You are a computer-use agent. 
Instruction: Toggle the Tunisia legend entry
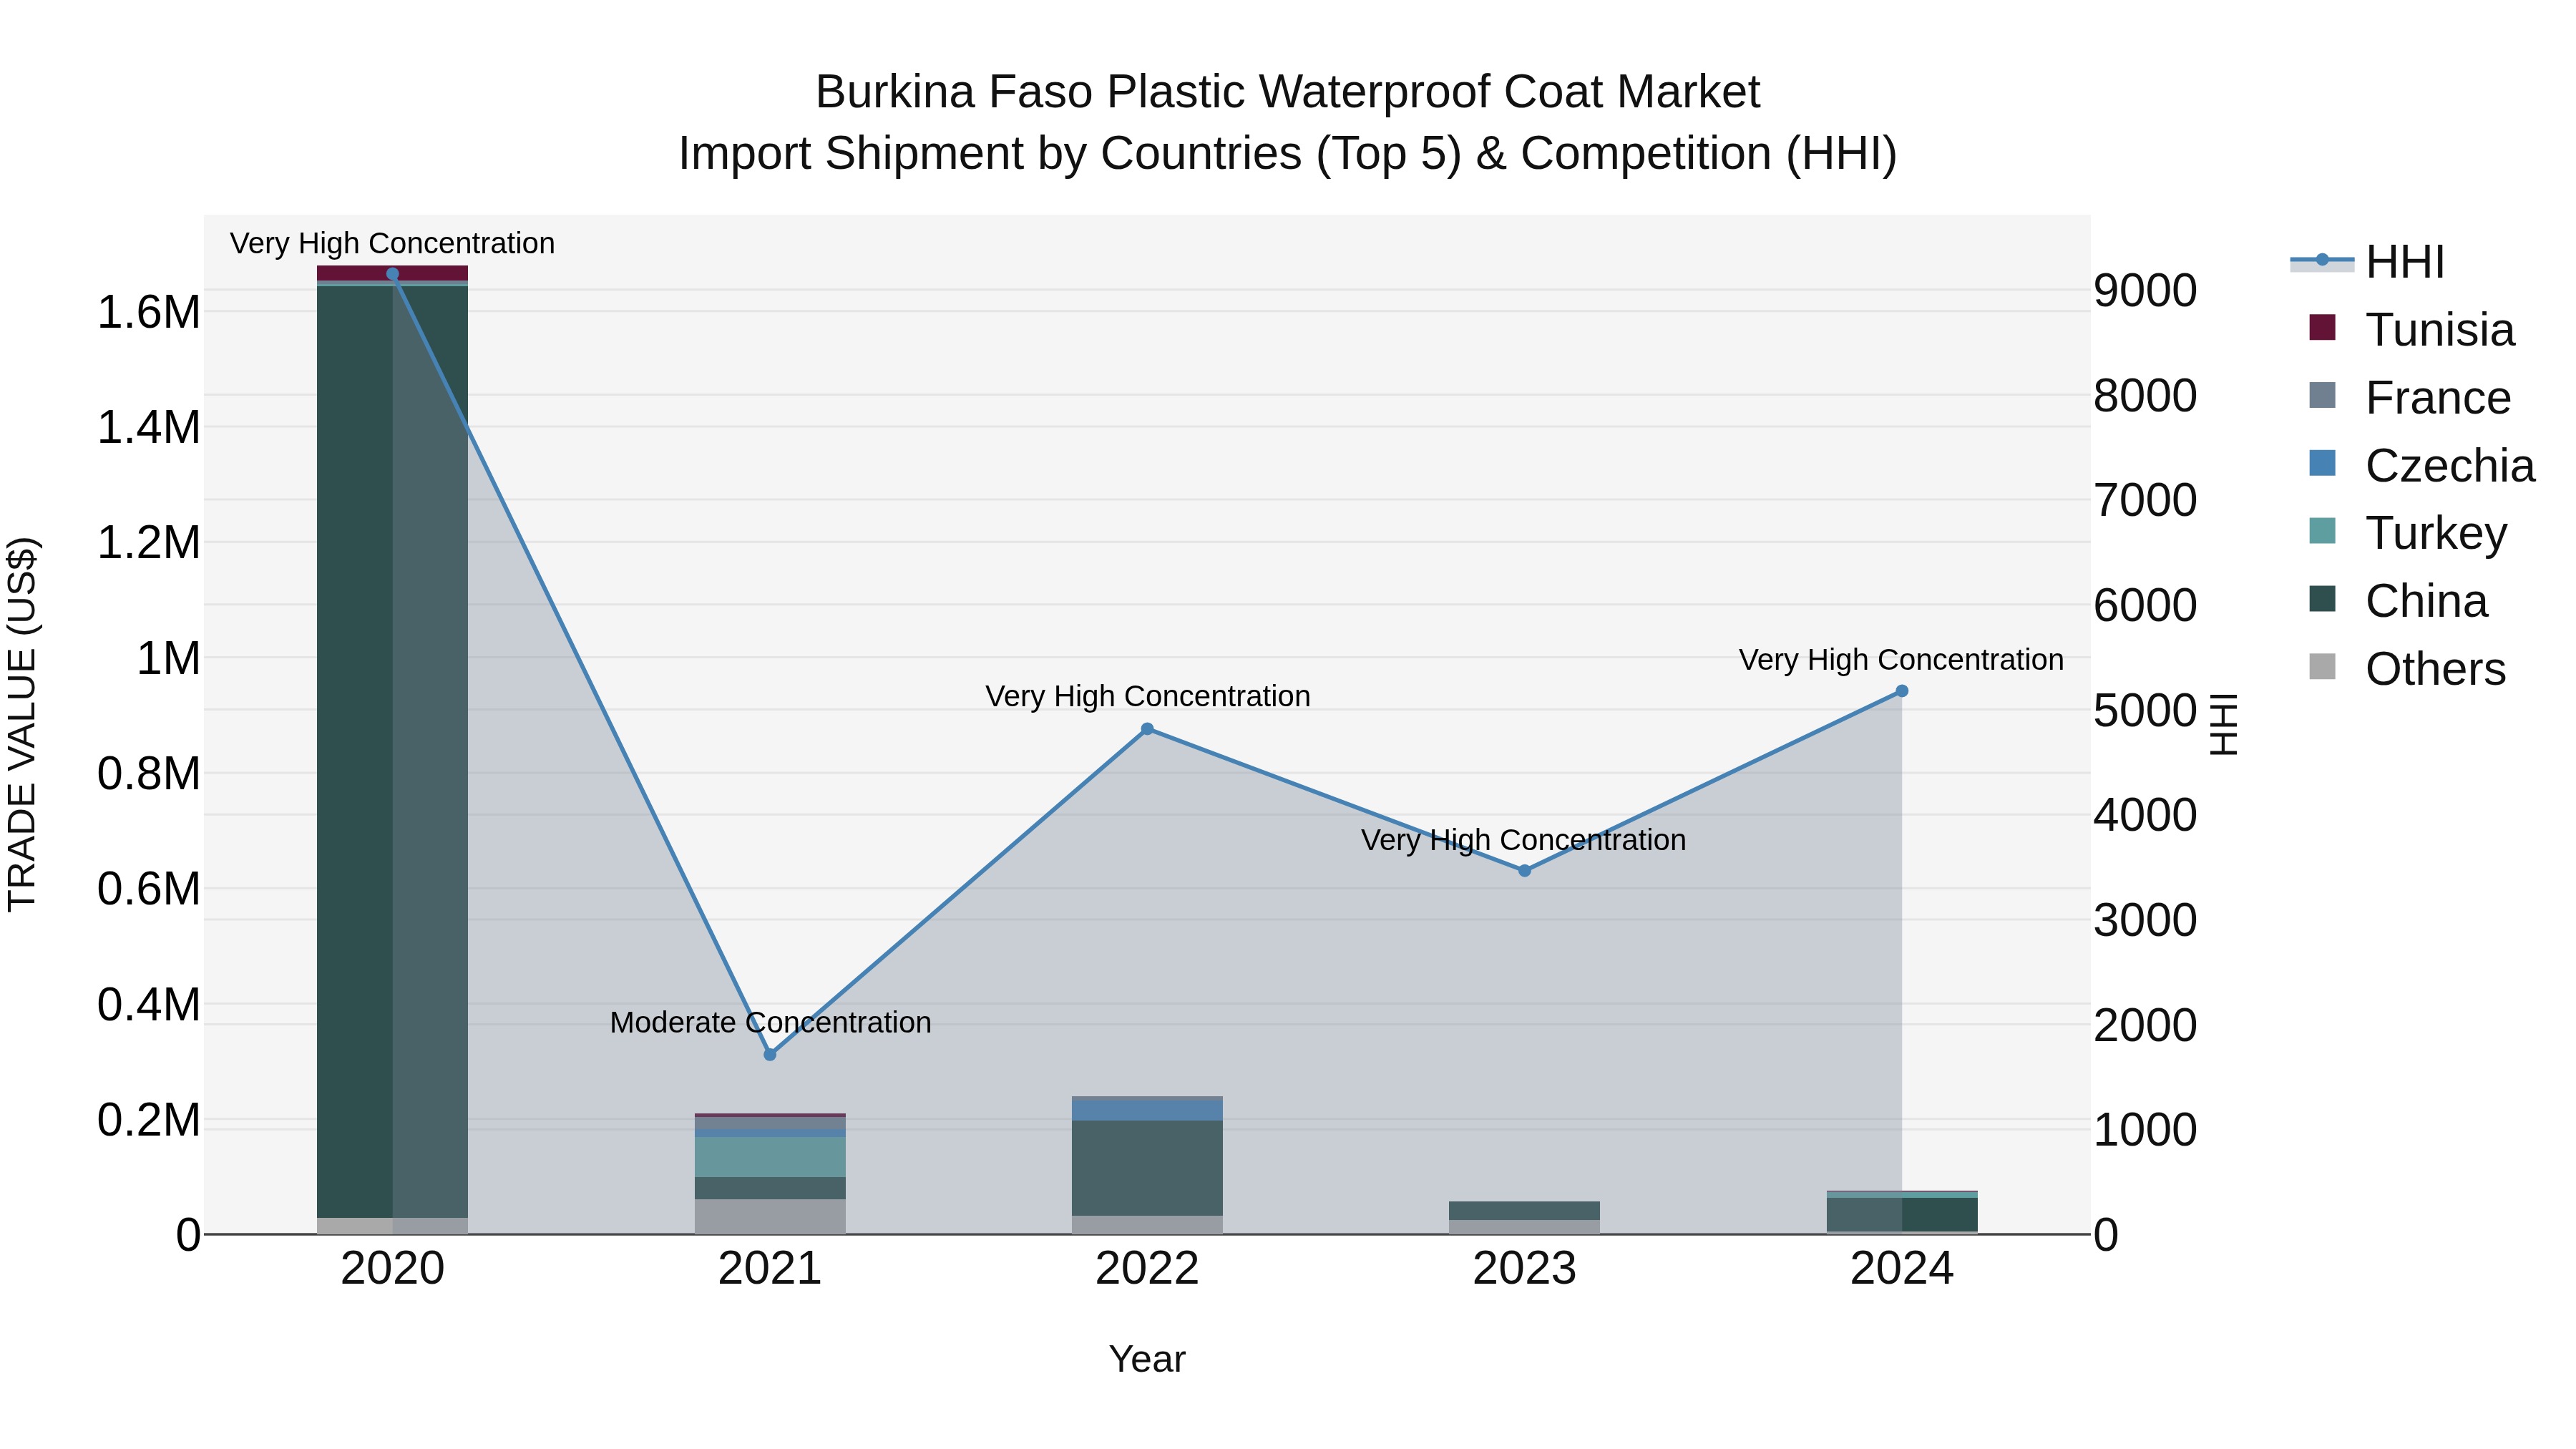(2412, 330)
